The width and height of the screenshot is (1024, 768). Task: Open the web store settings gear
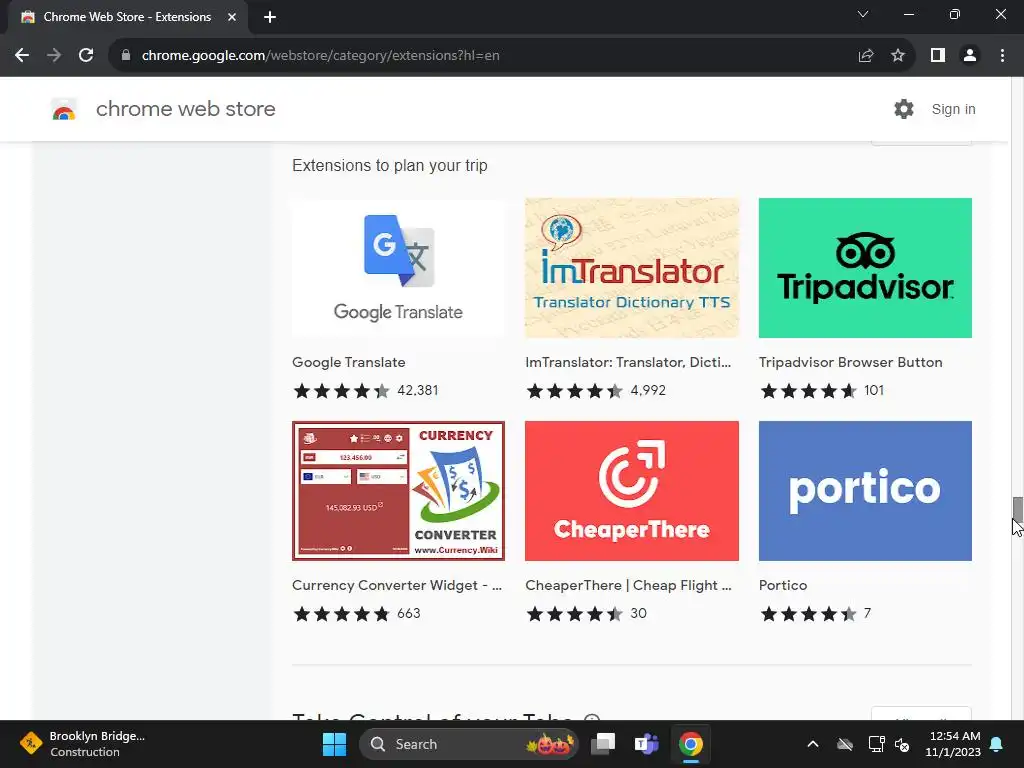point(904,109)
